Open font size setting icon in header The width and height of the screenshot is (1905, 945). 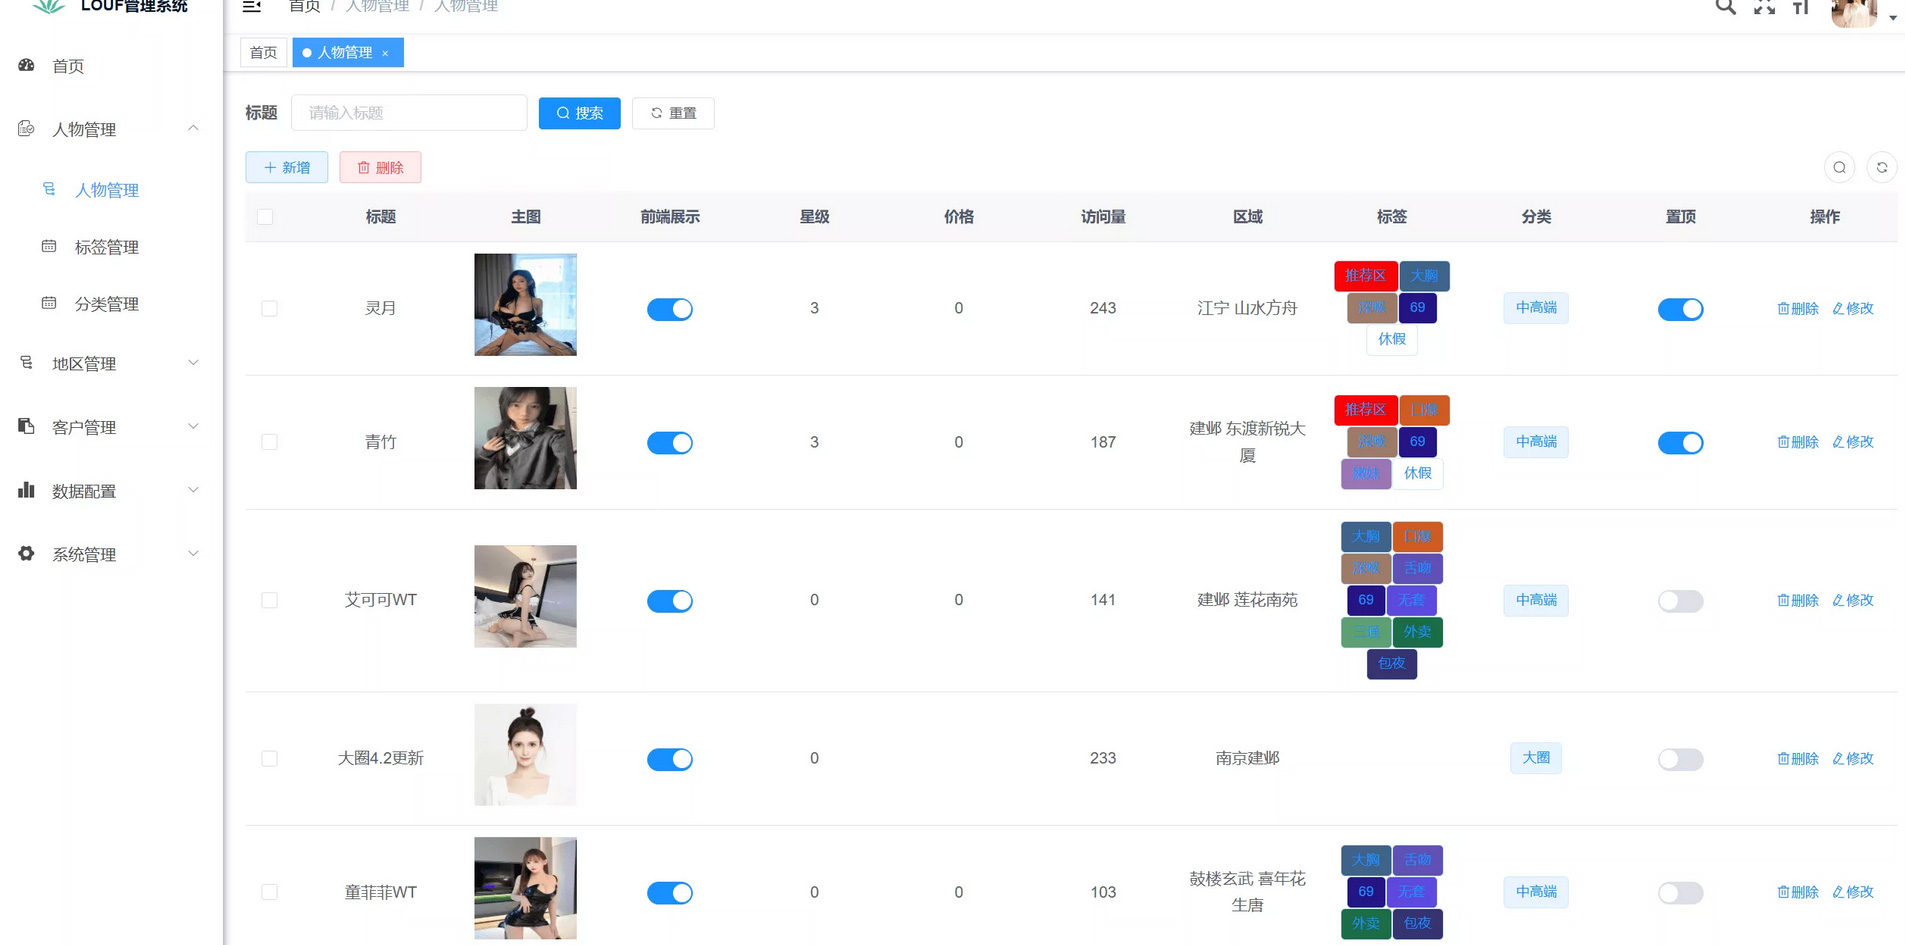point(1801,8)
